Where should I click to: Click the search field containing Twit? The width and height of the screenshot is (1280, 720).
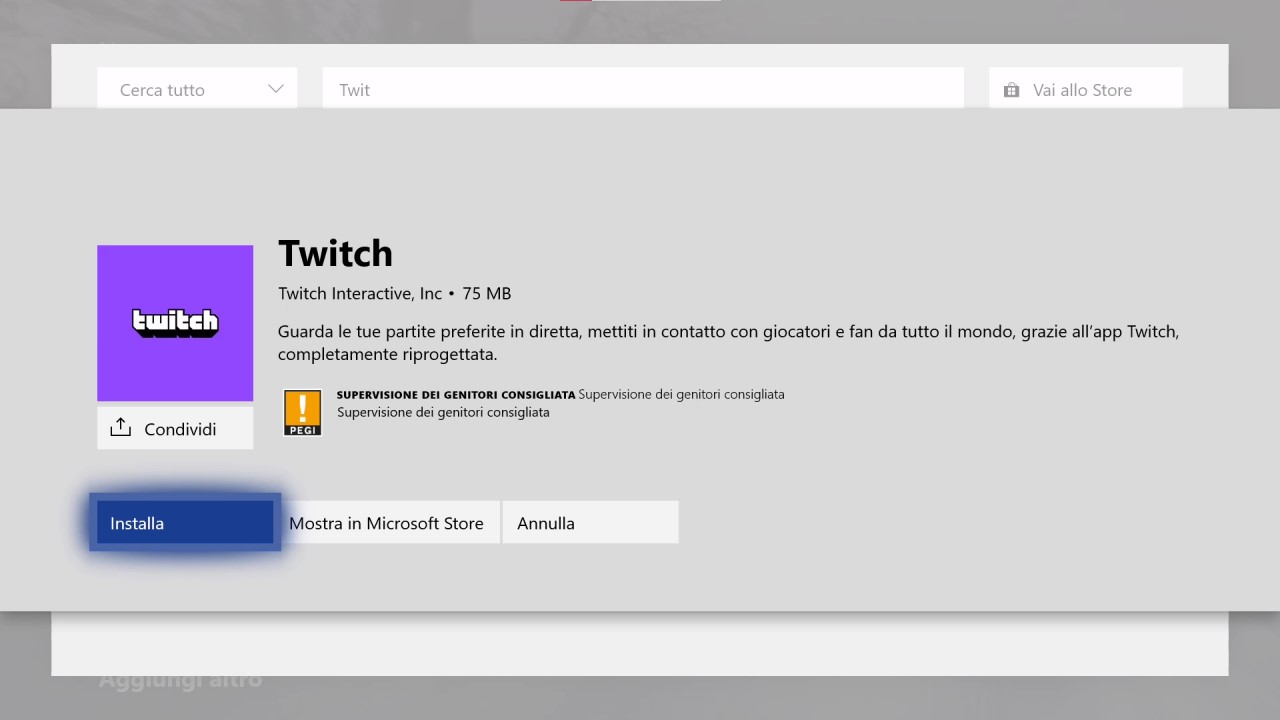coord(643,88)
